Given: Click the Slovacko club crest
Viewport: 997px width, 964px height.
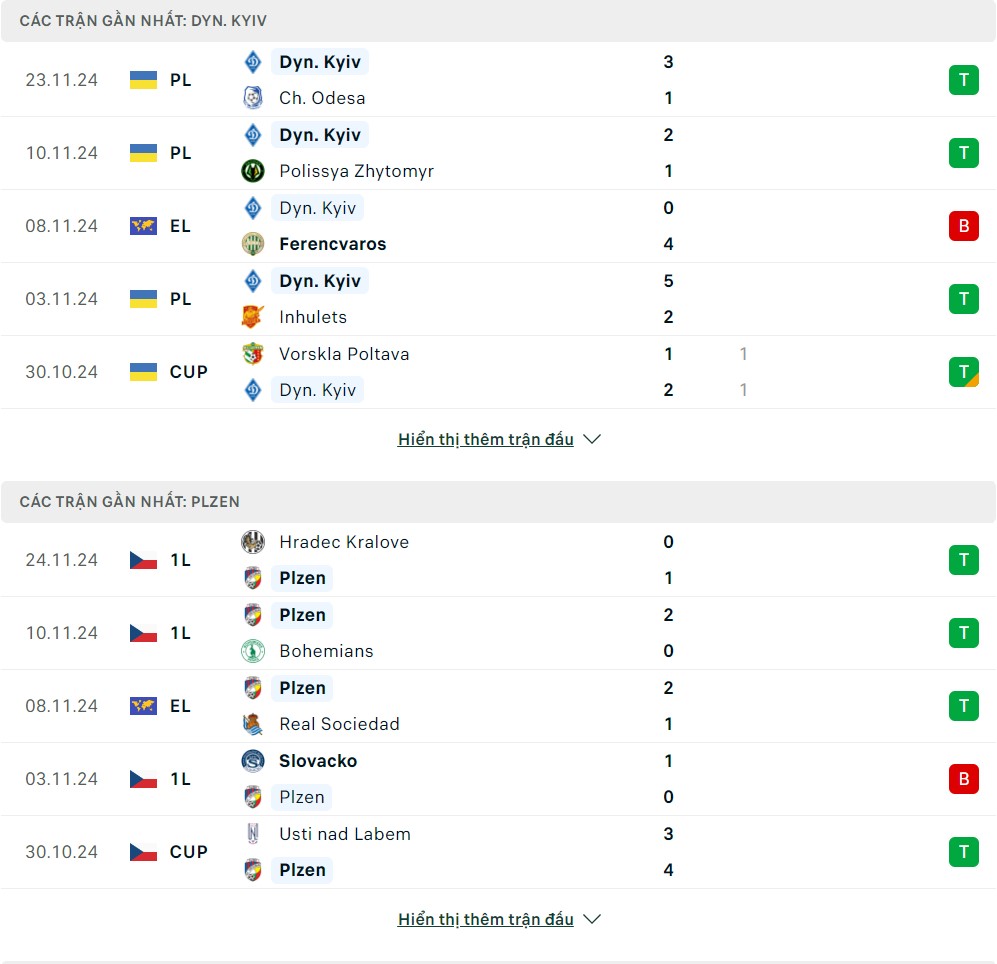Looking at the screenshot, I should 252,761.
